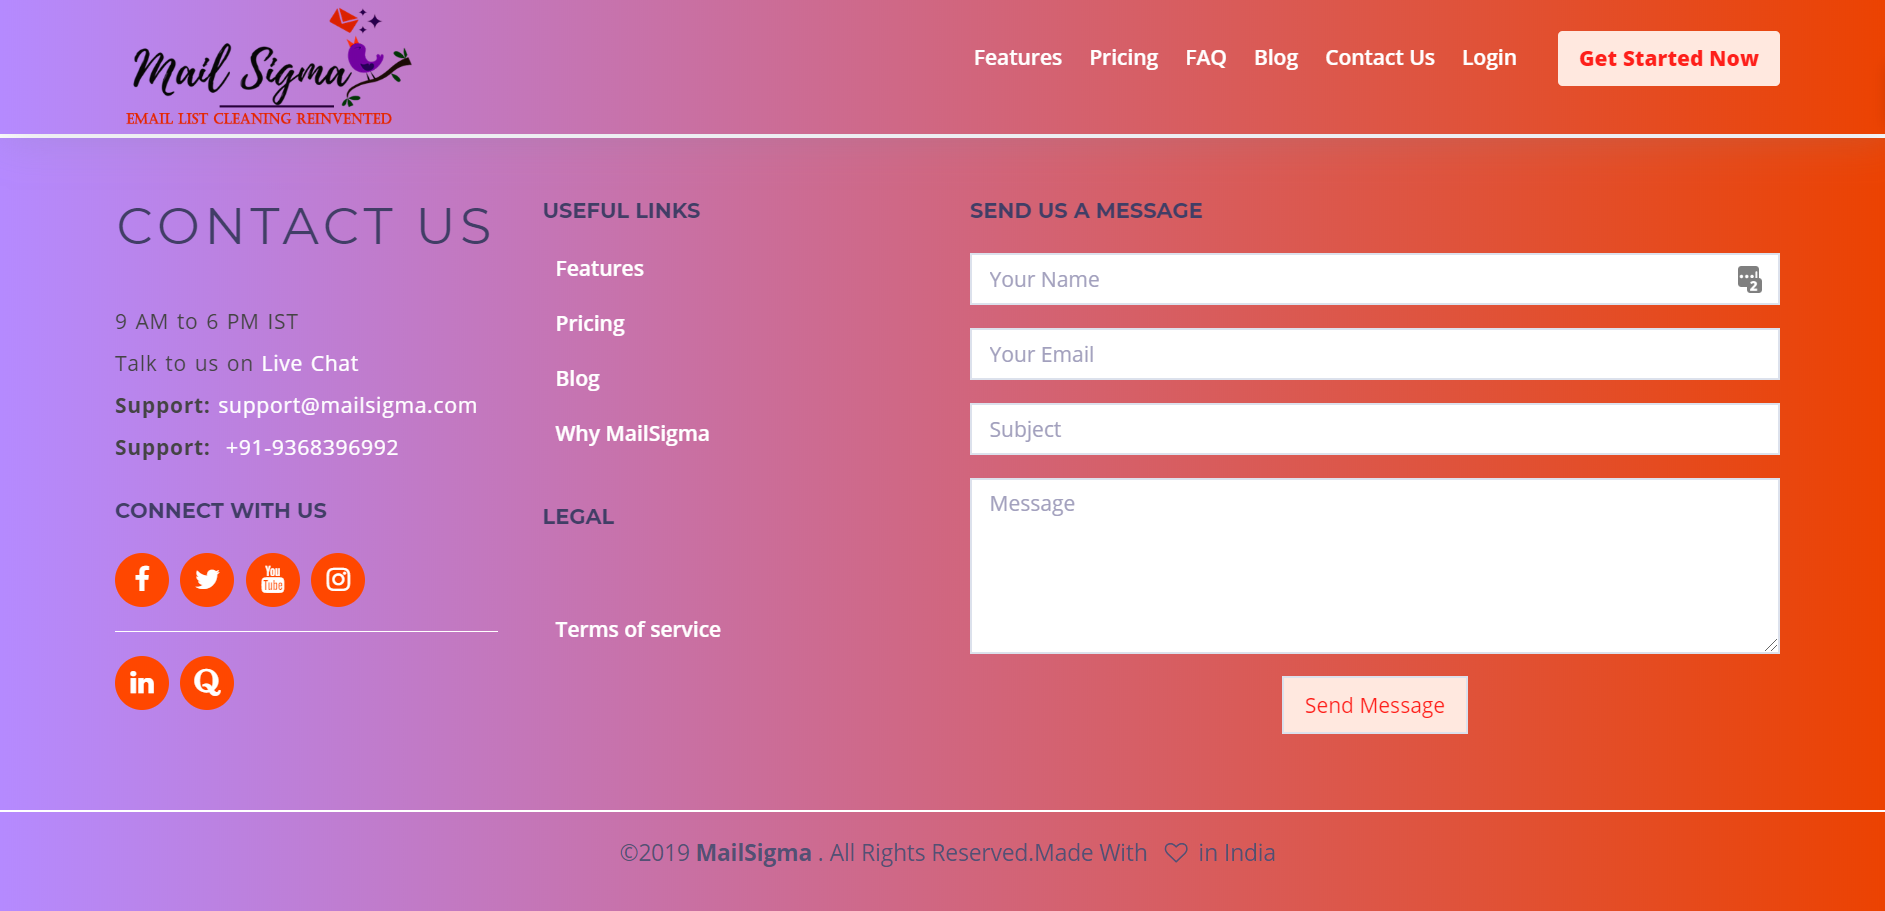Focus the Your Email input field
The height and width of the screenshot is (911, 1885).
point(1375,354)
